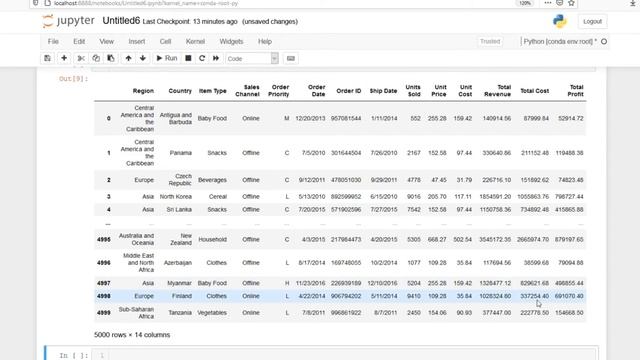Image resolution: width=640 pixels, height=360 pixels.
Task: Click the Beverages item type cell
Action: coord(212,180)
